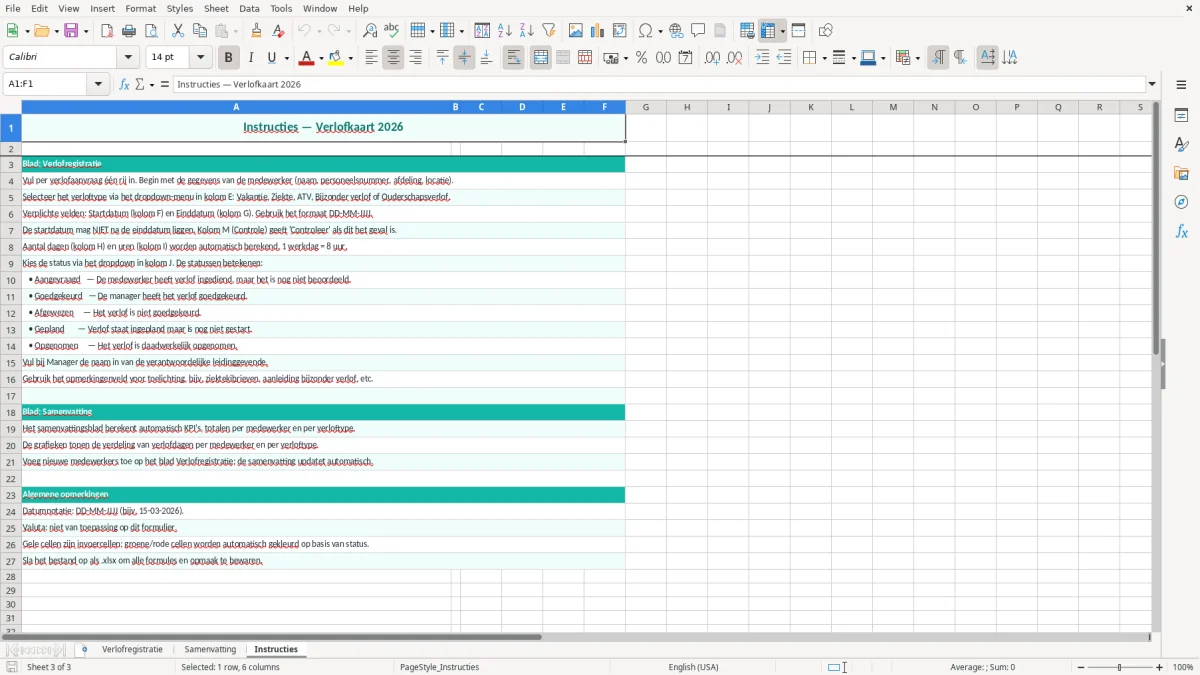Viewport: 1200px width, 675px height.
Task: Open the Sheet menu
Action: [x=216, y=8]
